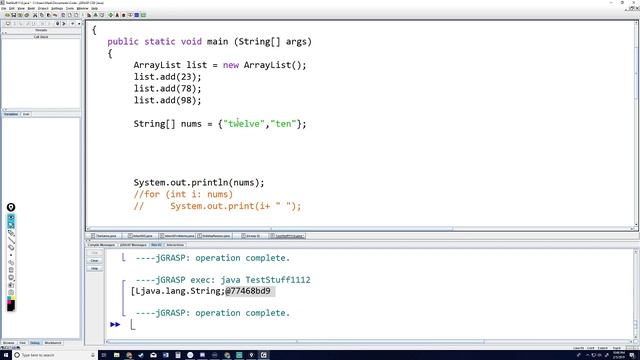Open the Project menu
Viewport: 640px width, 360px height.
[x=43, y=8]
